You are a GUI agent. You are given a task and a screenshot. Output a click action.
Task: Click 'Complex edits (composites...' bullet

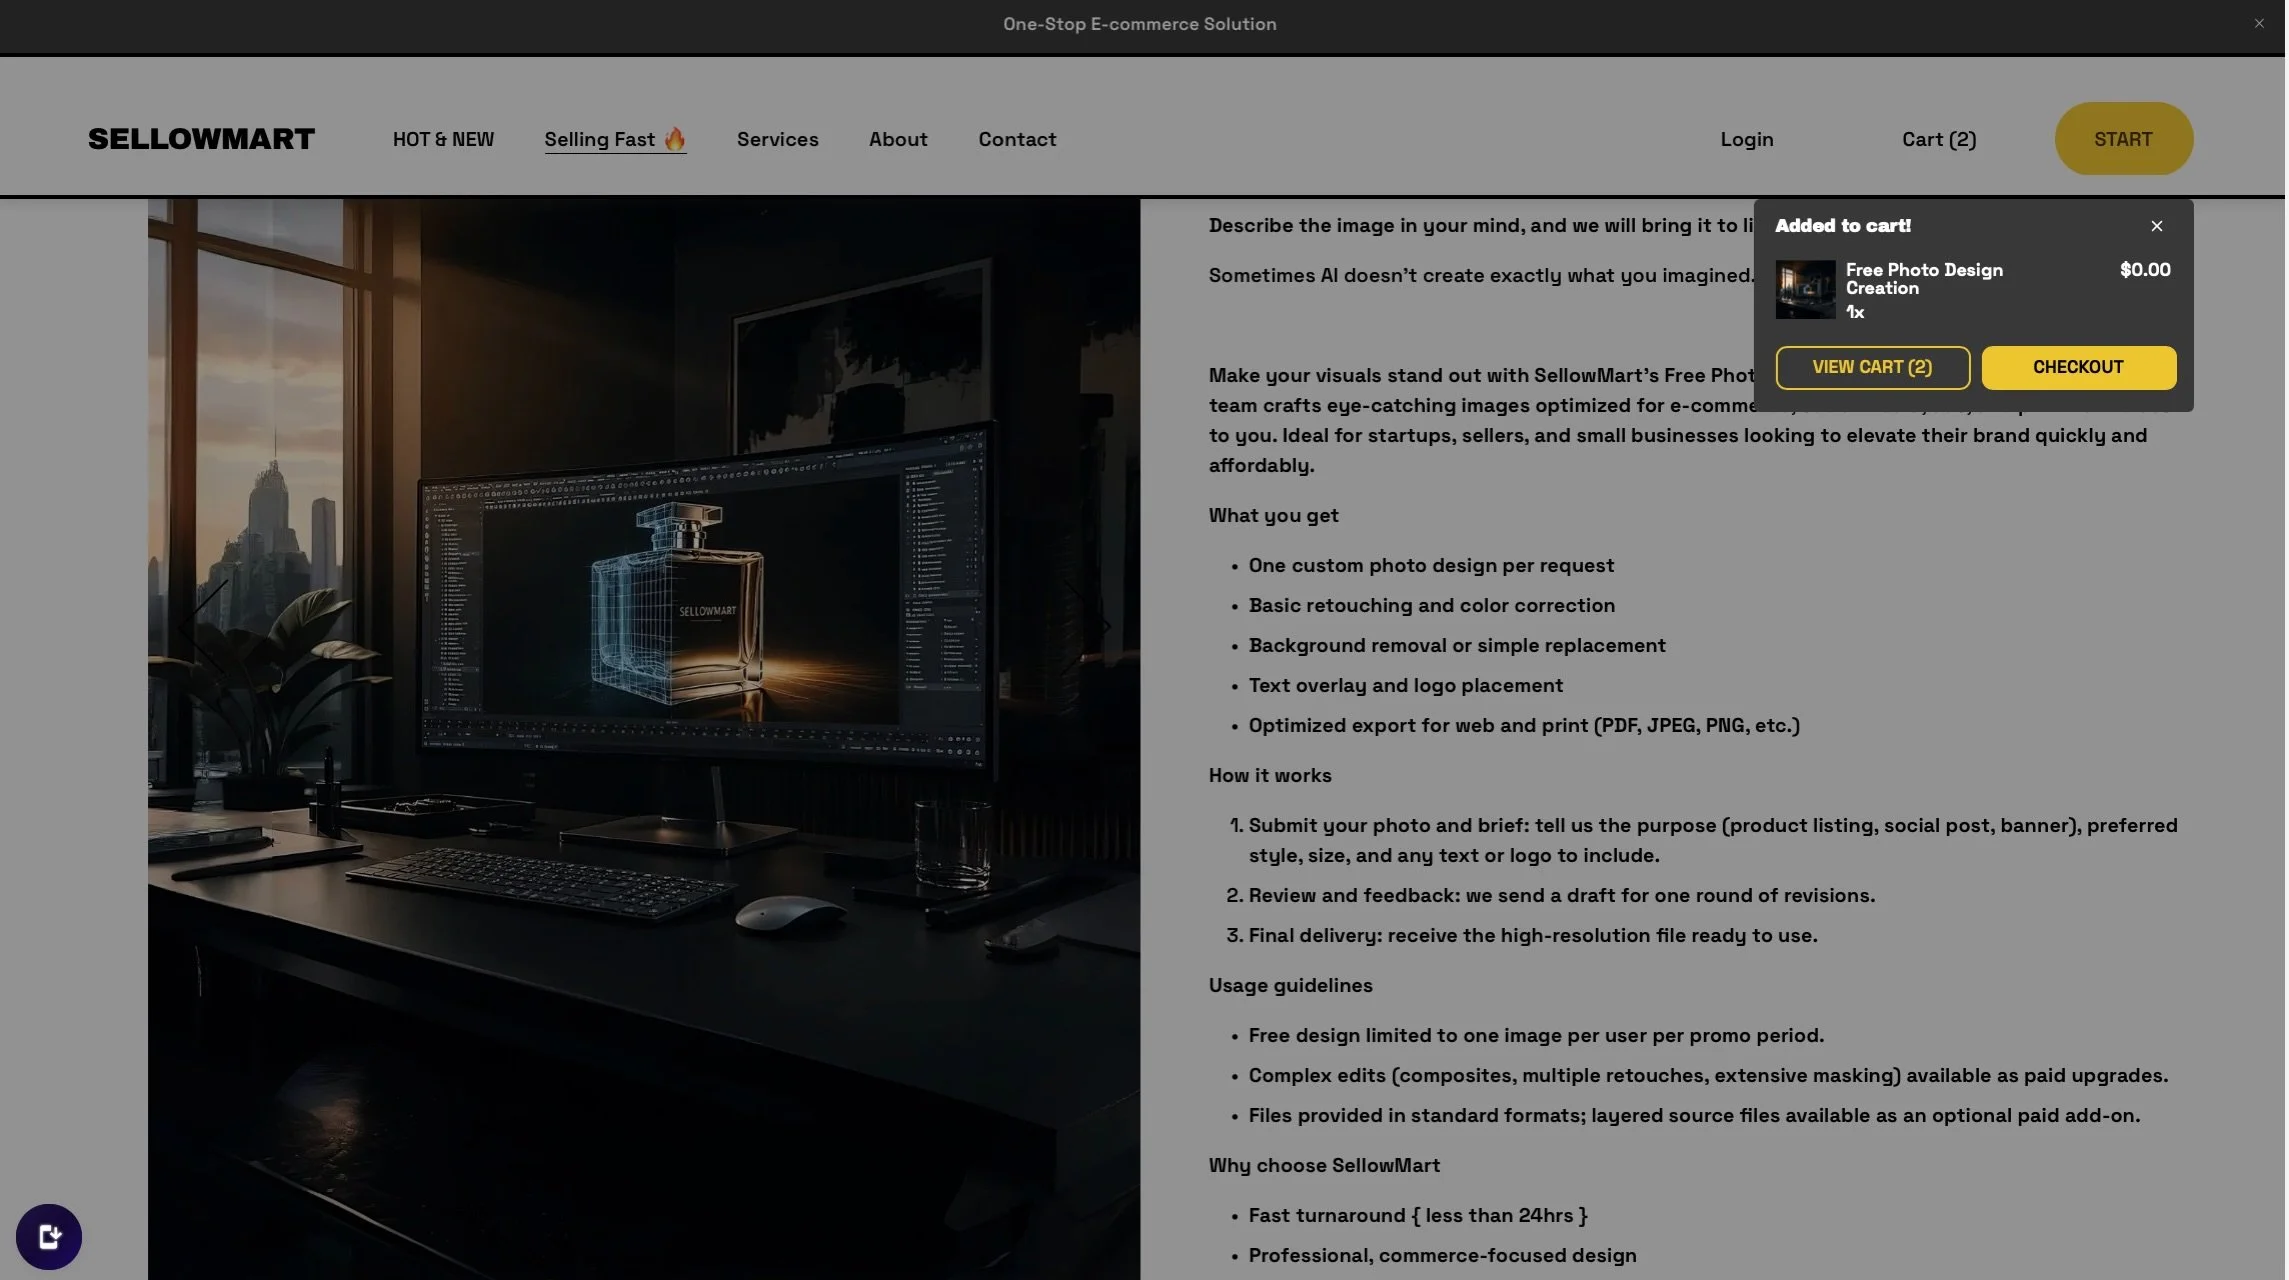(1708, 1076)
